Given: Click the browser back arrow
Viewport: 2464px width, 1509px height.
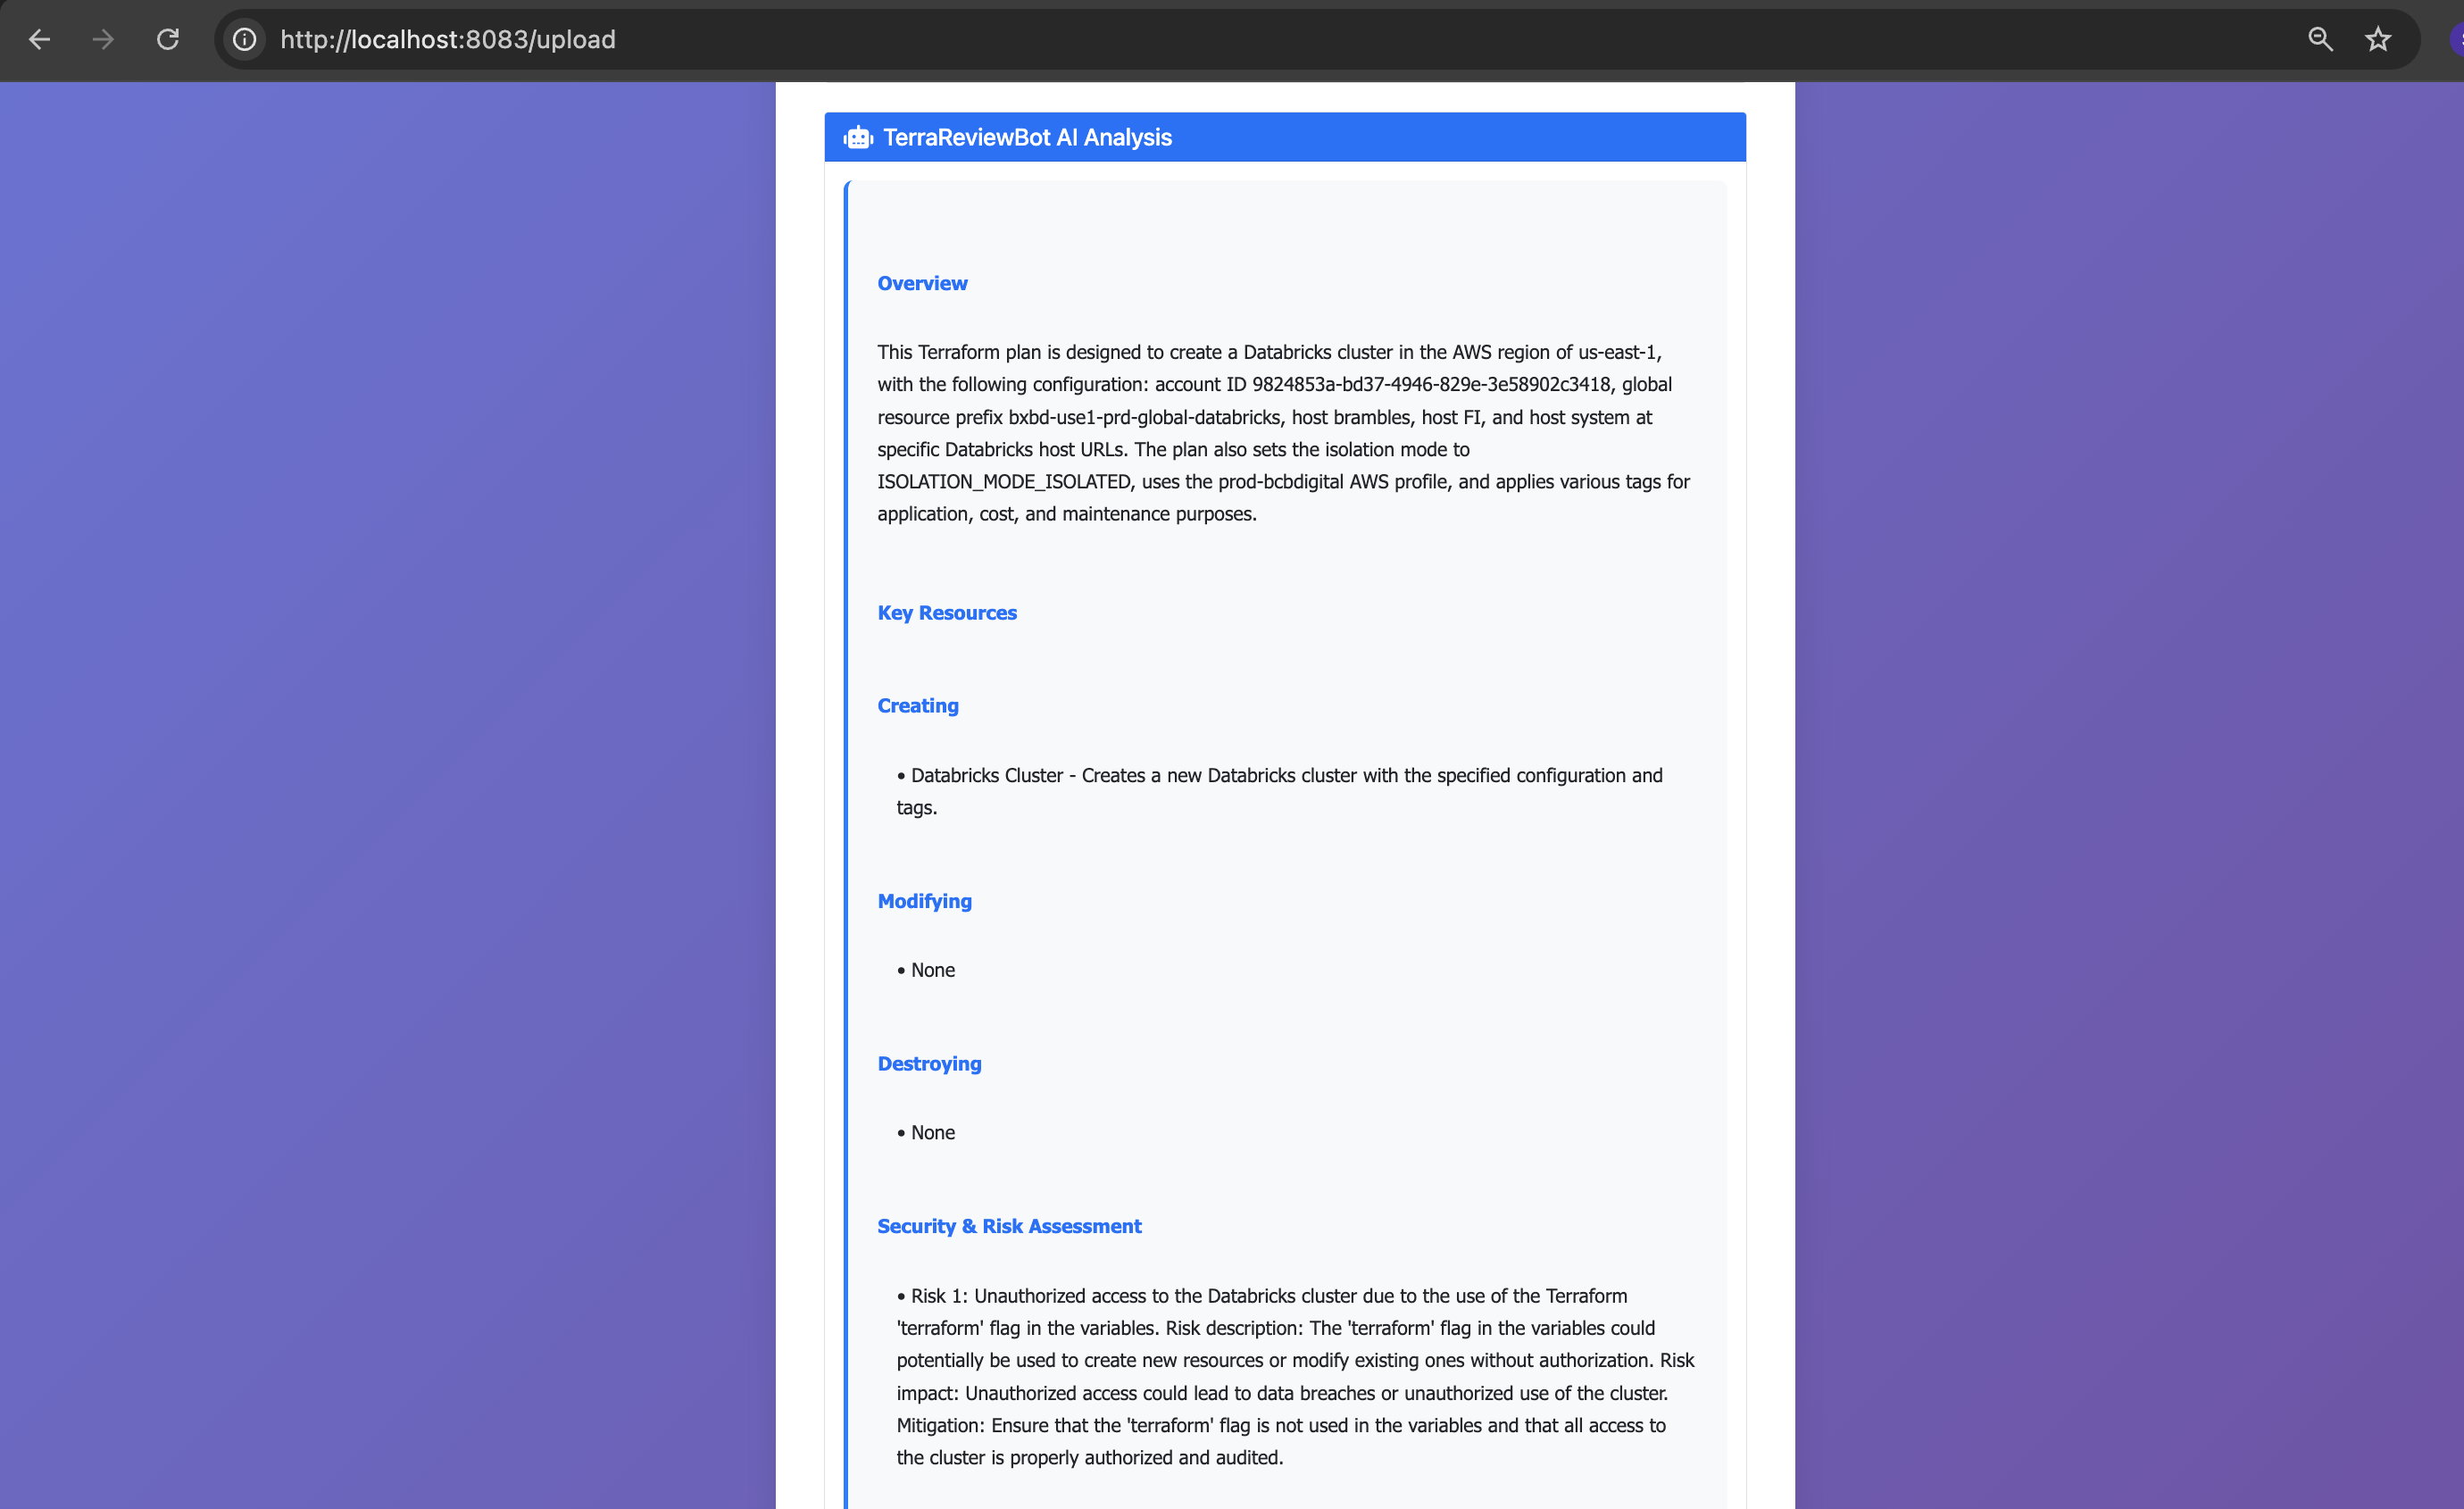Looking at the screenshot, I should click(39, 39).
